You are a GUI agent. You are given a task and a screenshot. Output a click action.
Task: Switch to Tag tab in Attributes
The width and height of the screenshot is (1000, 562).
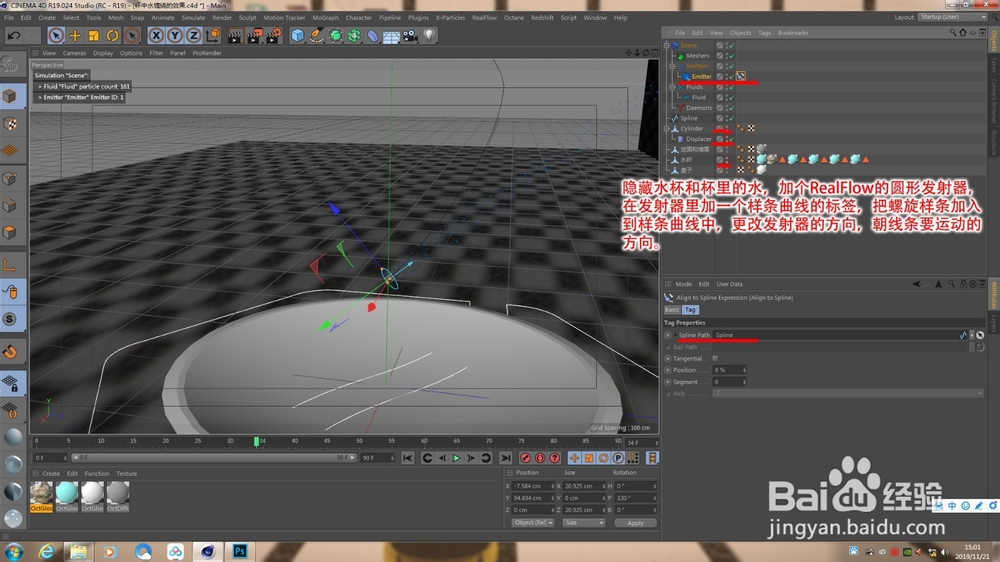coord(690,309)
